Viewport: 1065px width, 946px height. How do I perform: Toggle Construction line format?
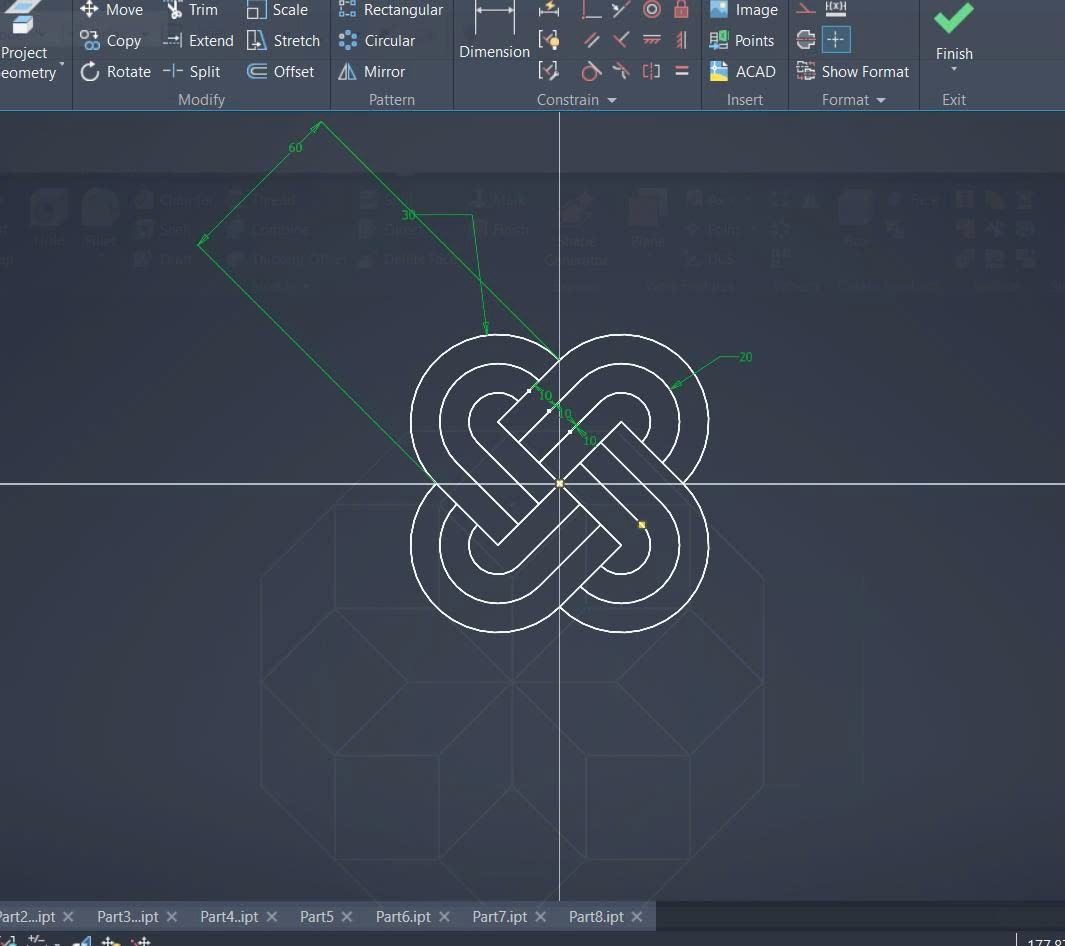coord(806,10)
